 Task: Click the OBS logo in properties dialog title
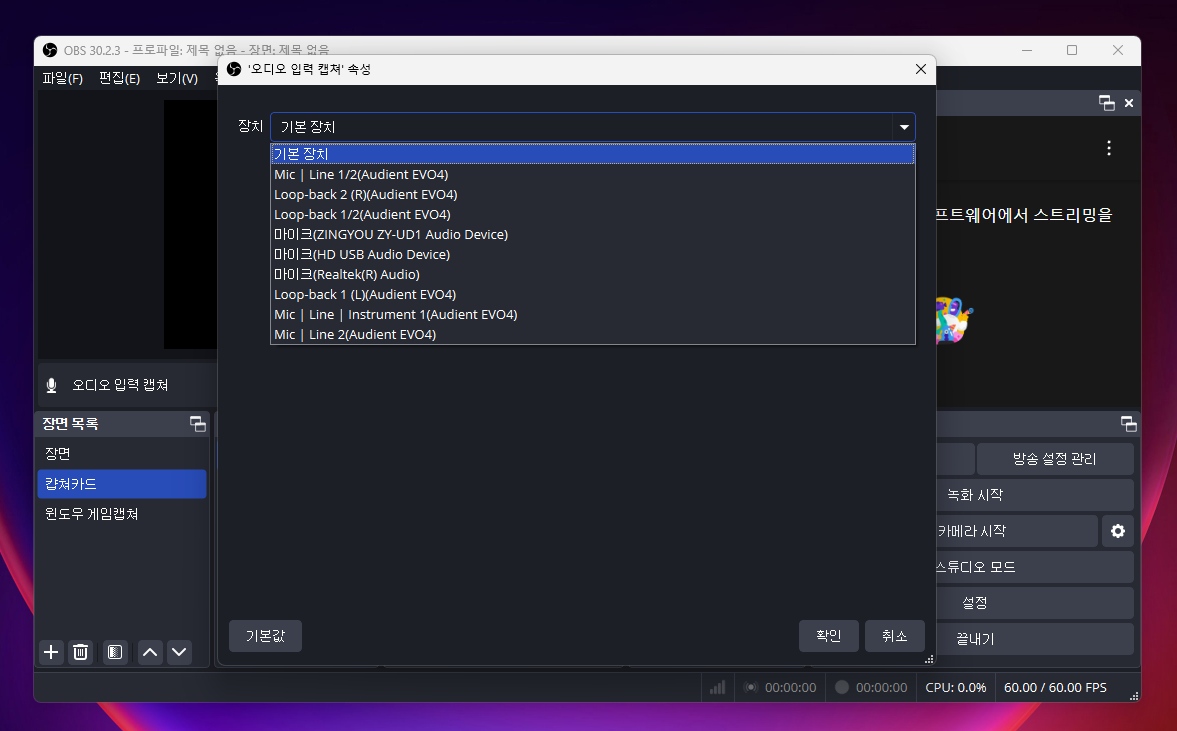pyautogui.click(x=234, y=69)
